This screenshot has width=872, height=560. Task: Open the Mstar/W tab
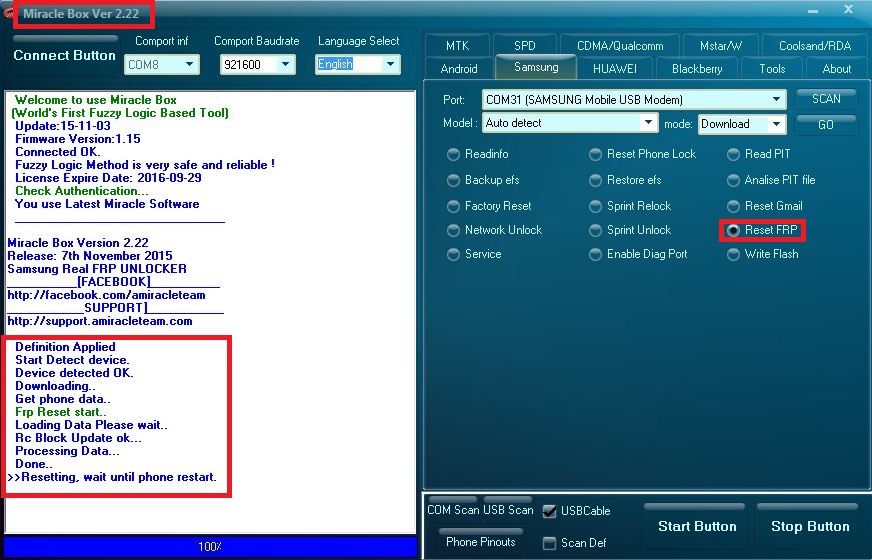721,46
